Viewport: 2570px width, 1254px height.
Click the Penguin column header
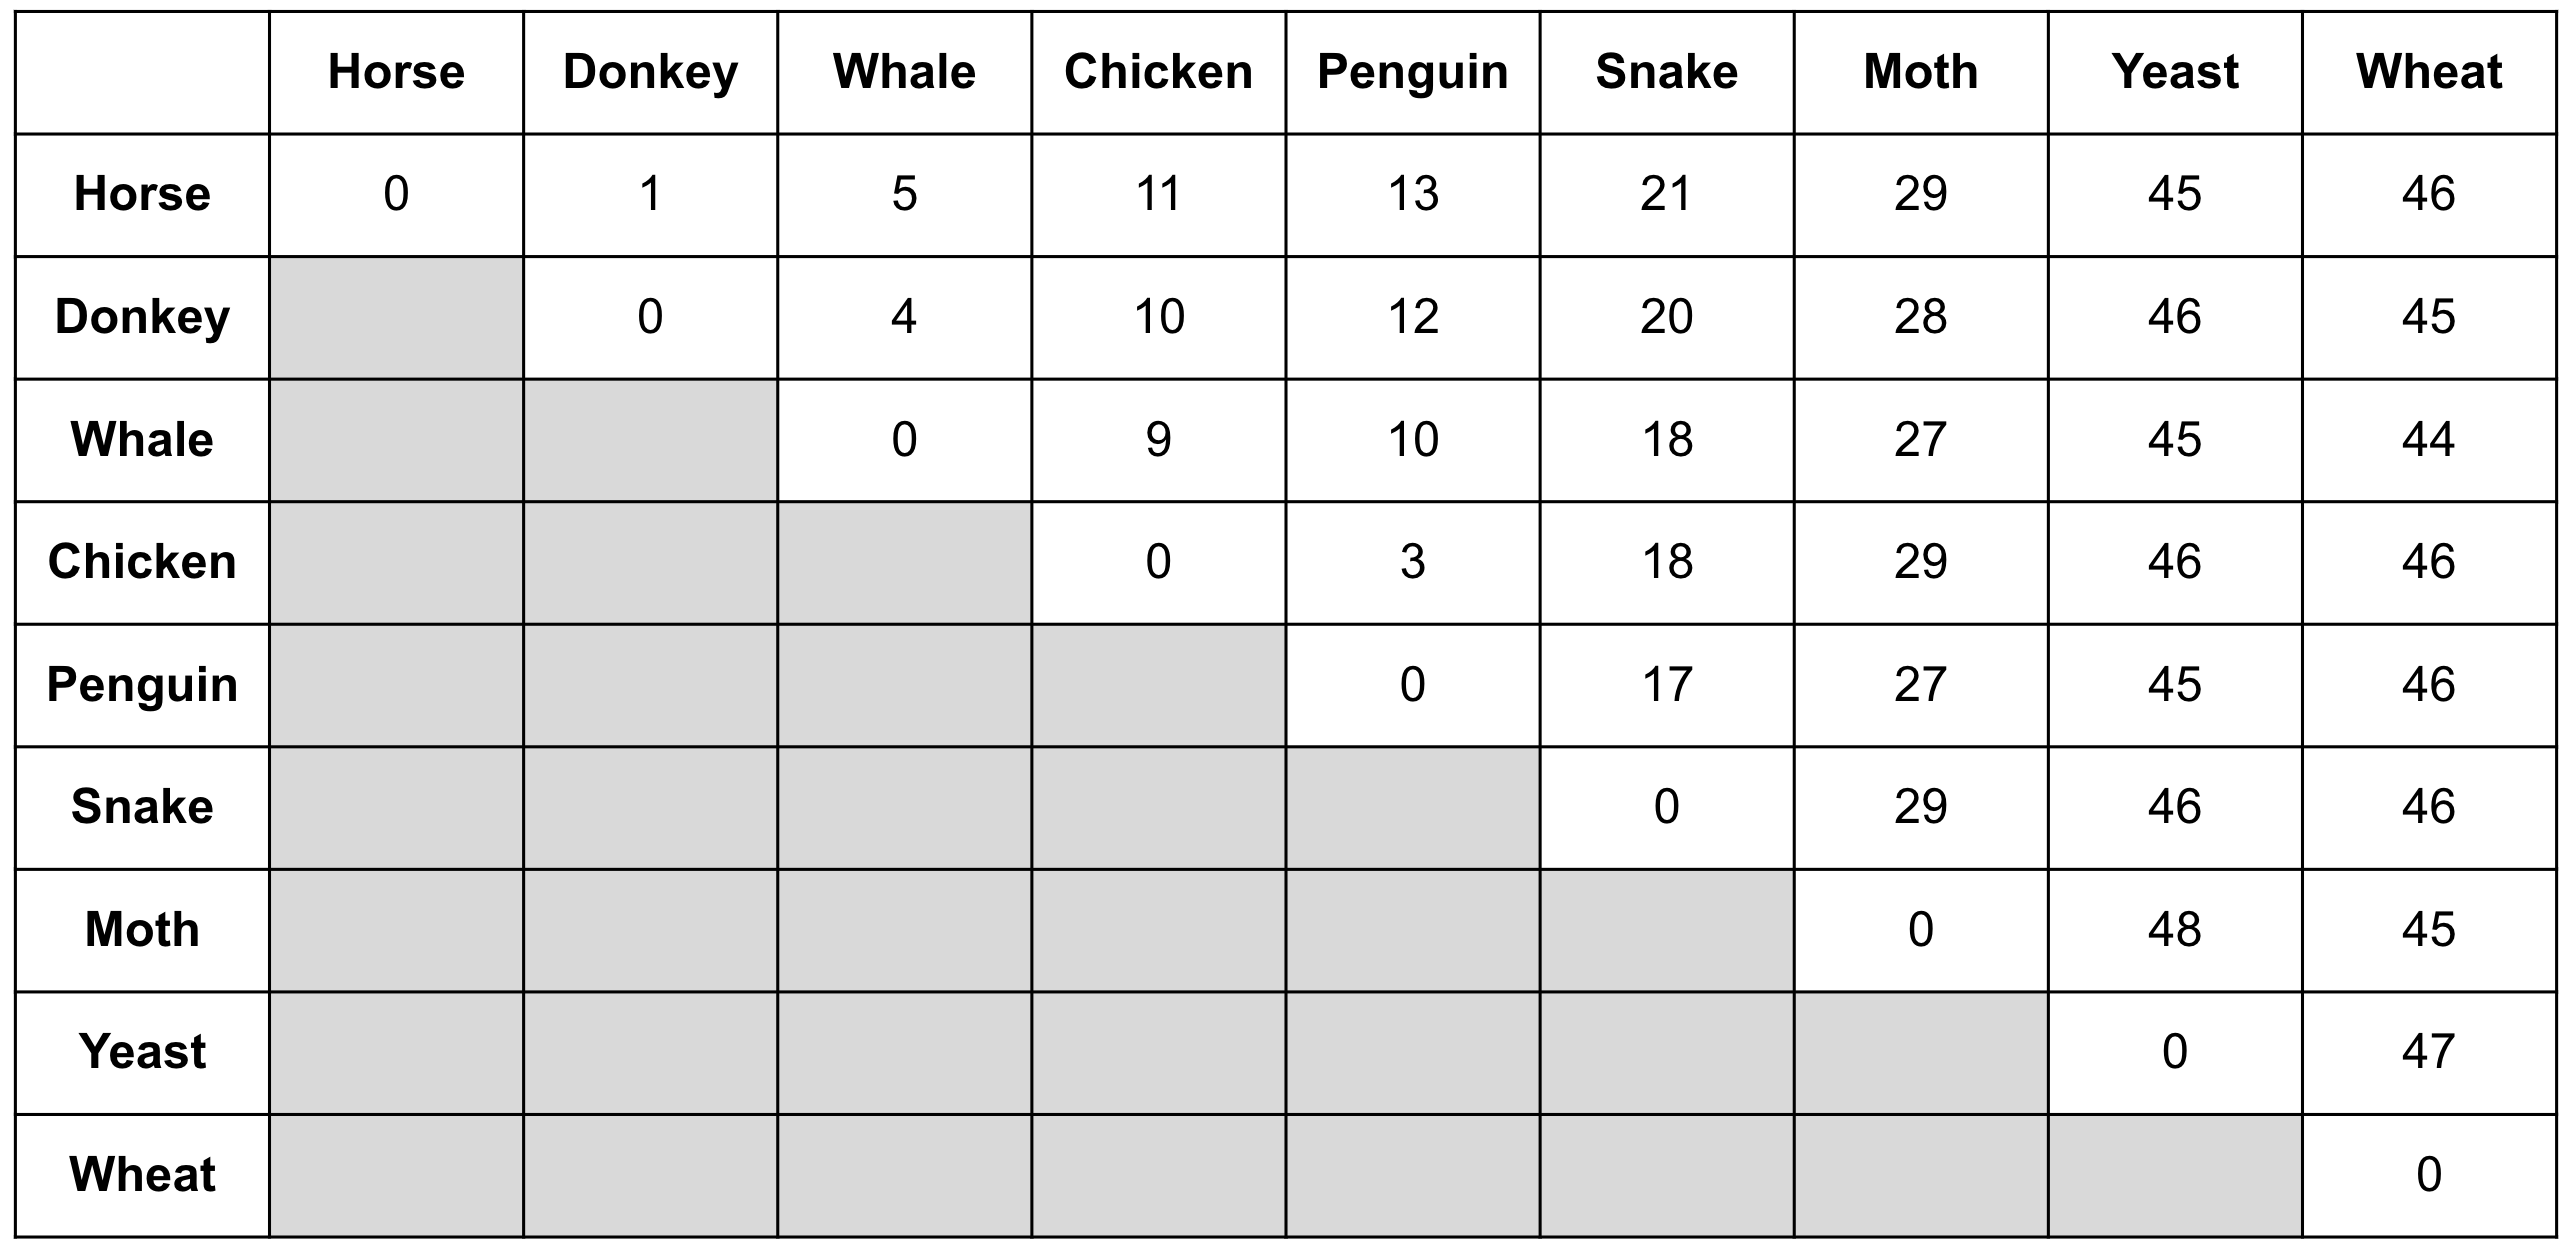coord(1413,73)
